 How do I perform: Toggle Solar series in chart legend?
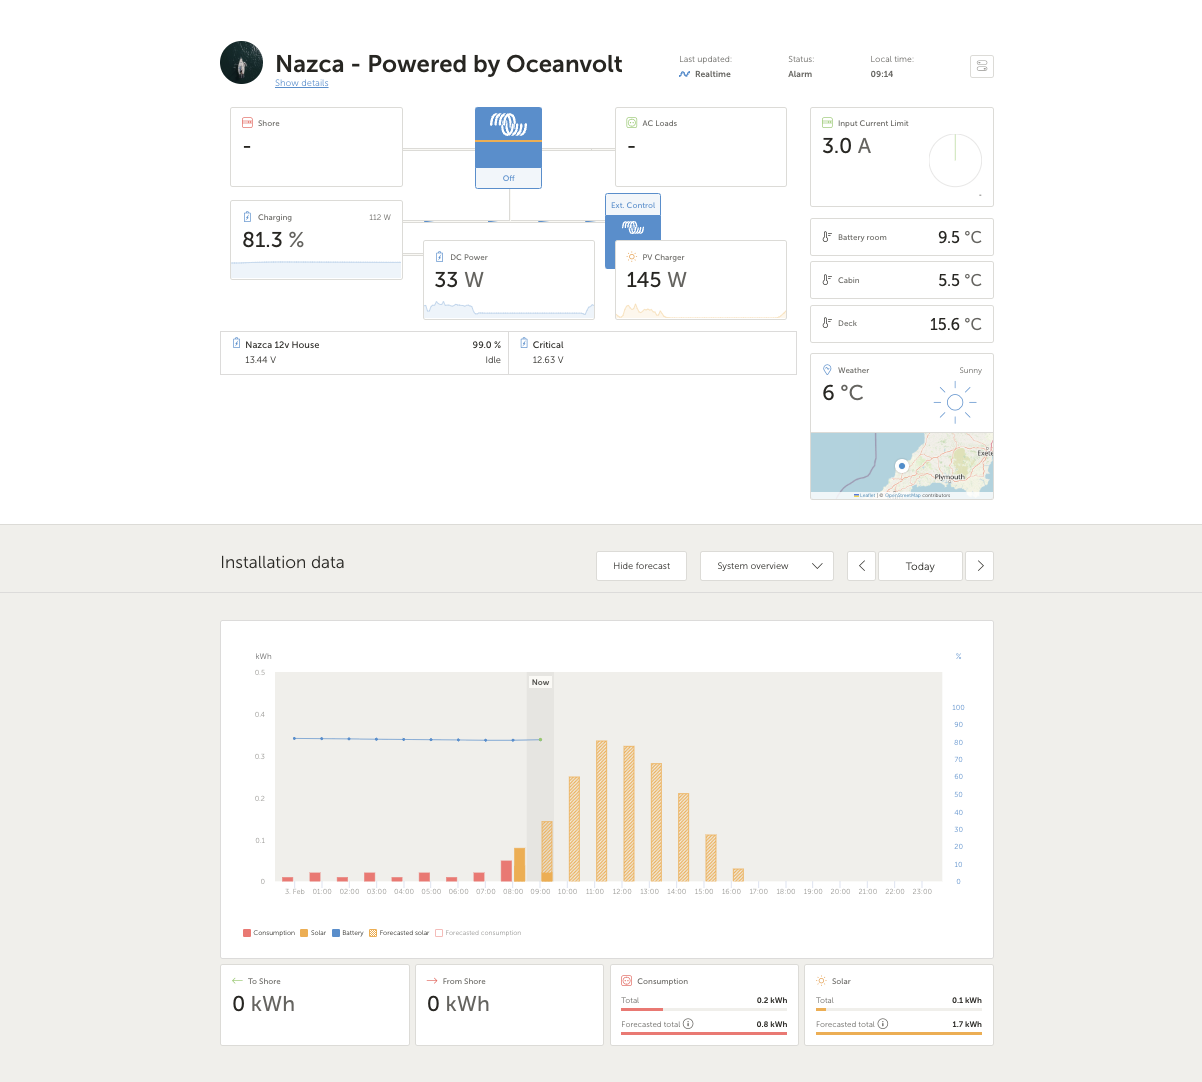pos(313,933)
